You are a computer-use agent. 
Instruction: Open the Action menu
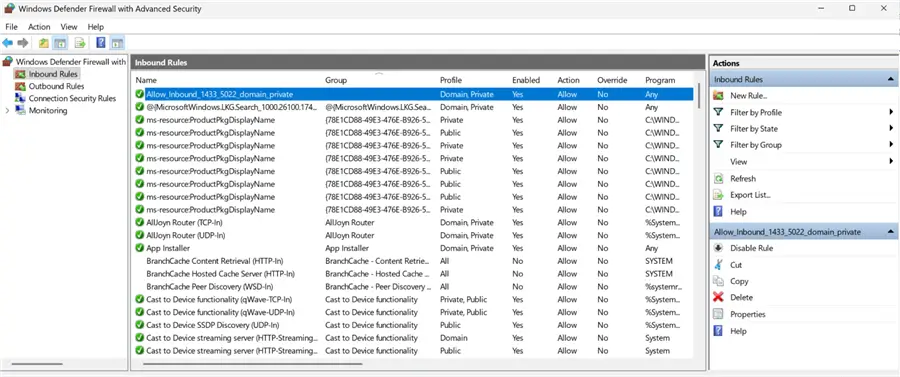click(40, 26)
